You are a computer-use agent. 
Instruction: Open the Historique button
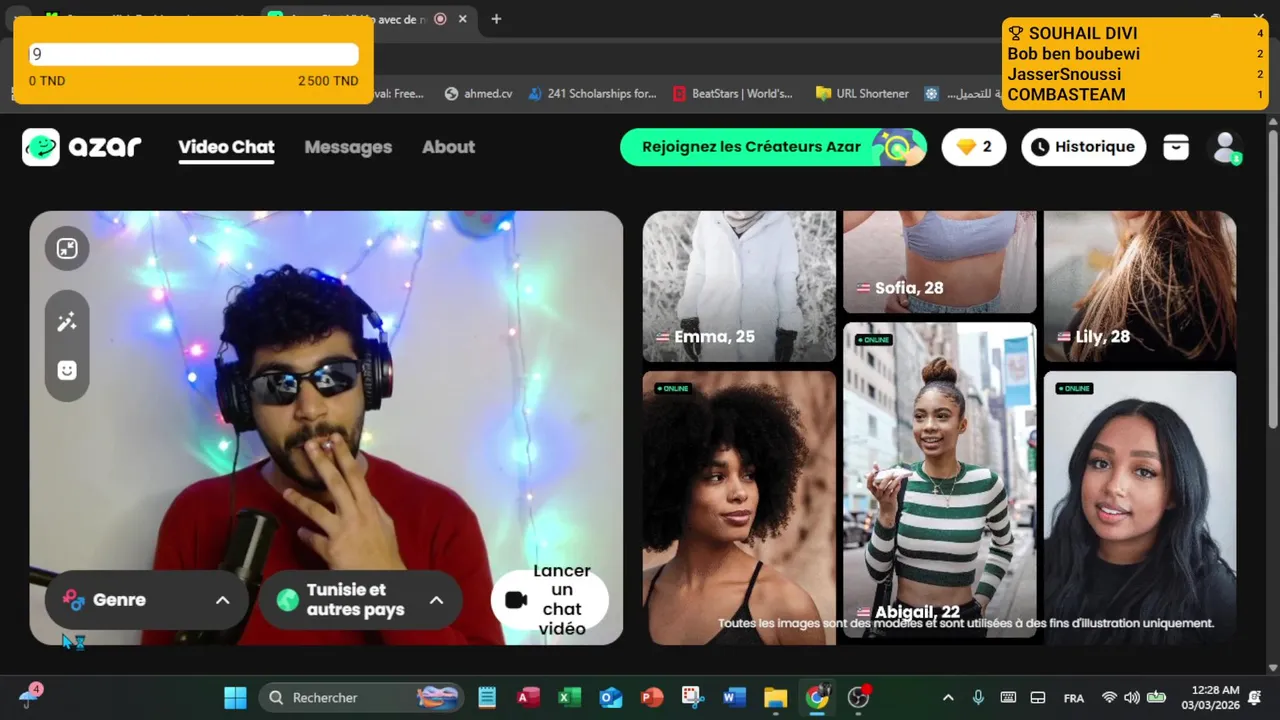(1084, 147)
